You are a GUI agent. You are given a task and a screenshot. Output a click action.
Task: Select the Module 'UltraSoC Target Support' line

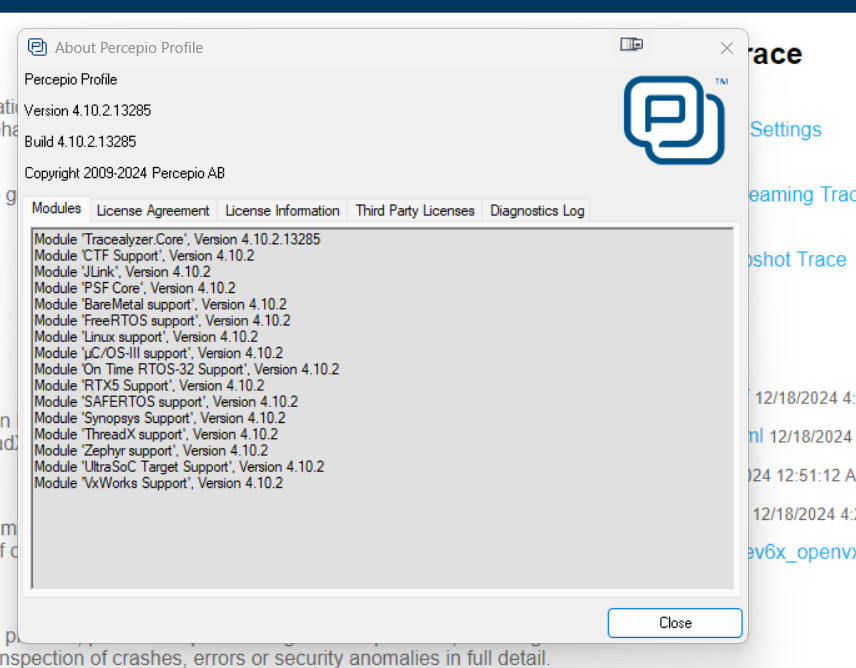click(179, 467)
